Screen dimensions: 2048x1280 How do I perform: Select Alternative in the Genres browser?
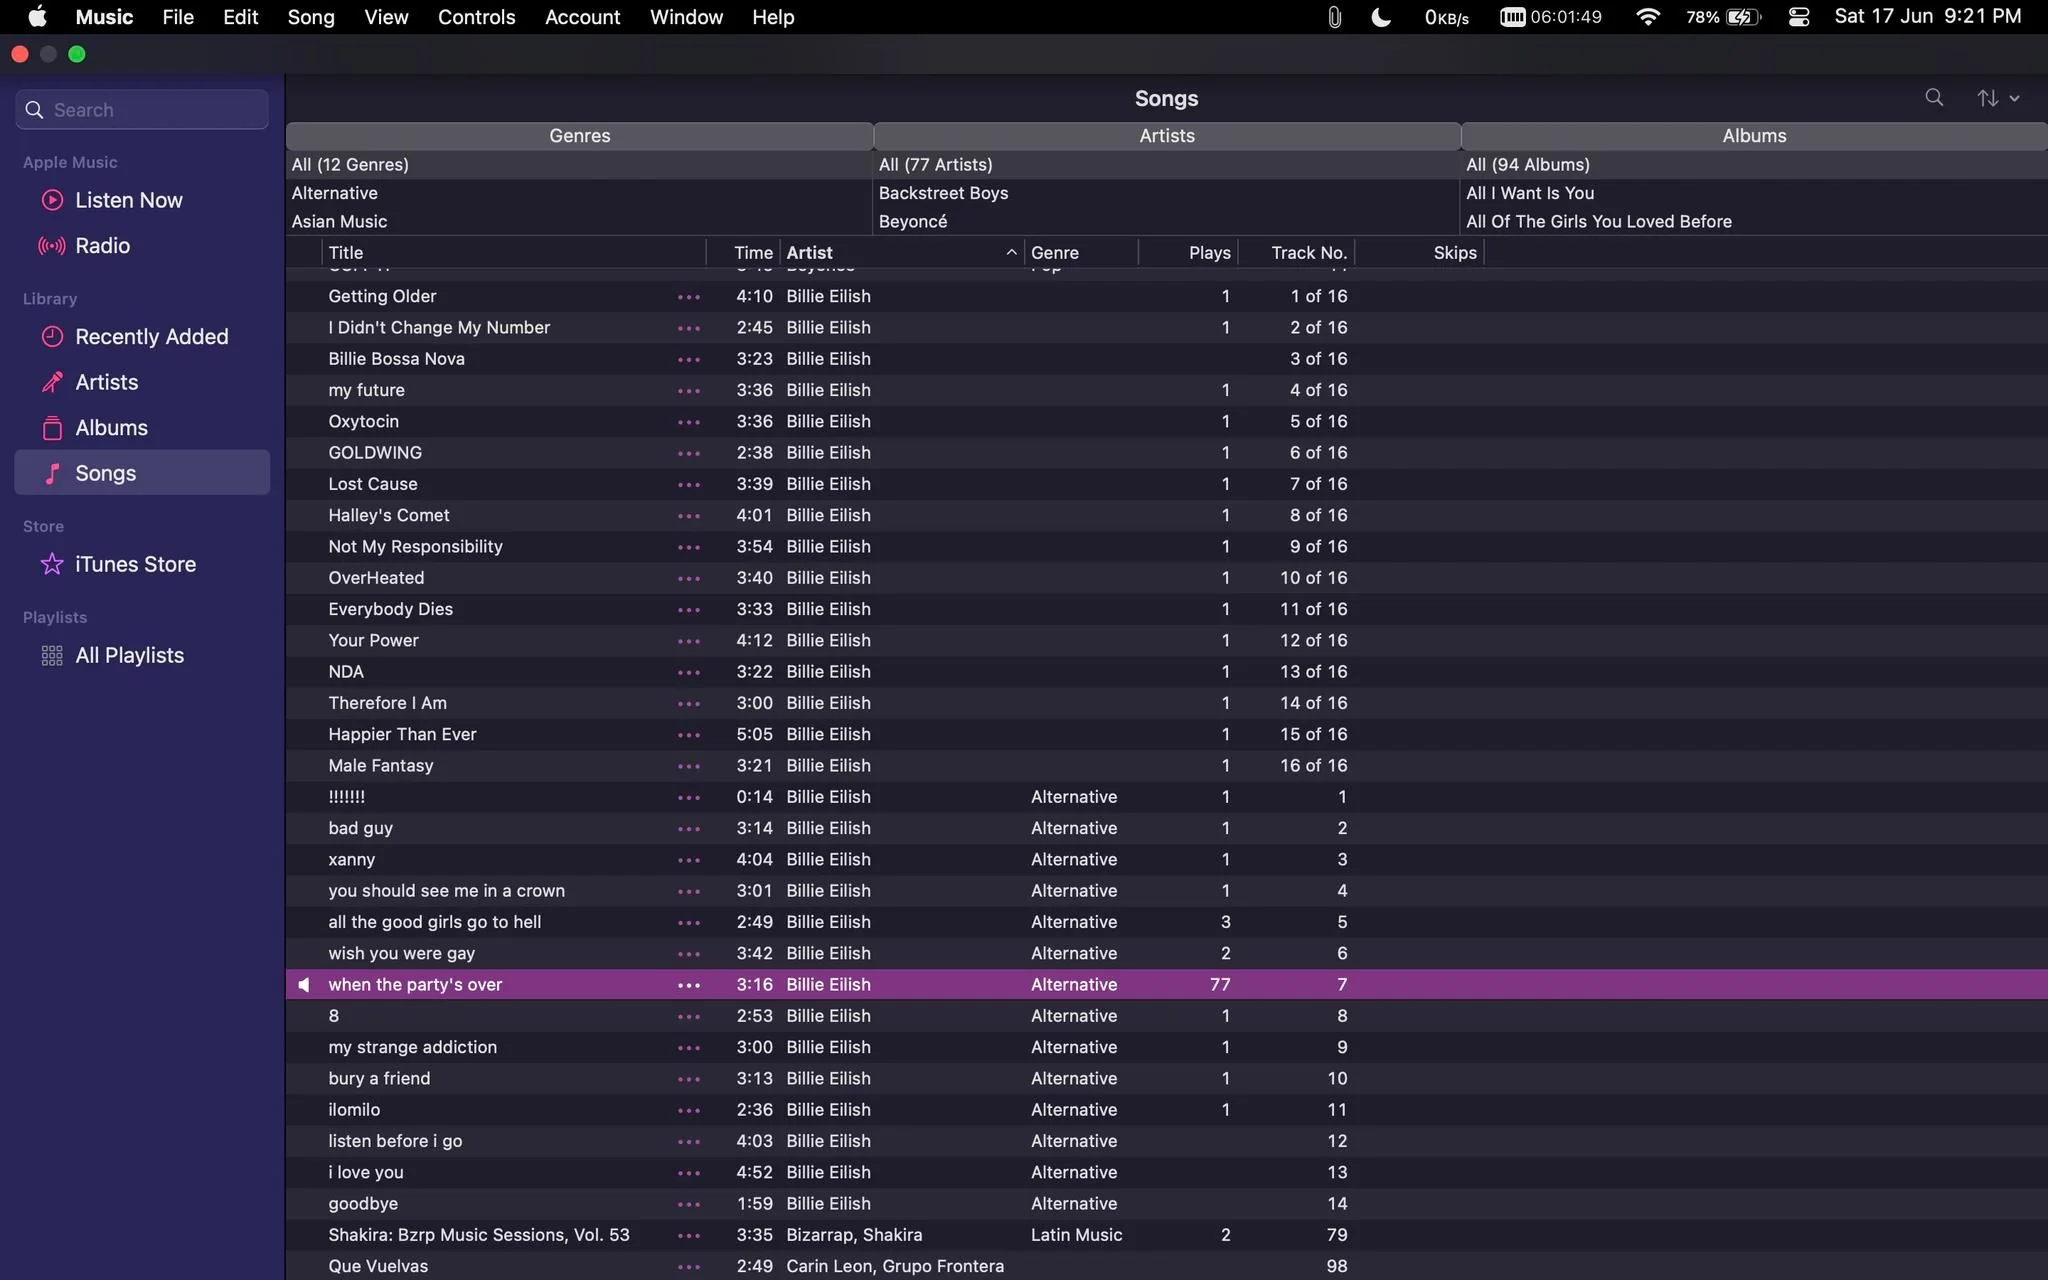[x=580, y=193]
